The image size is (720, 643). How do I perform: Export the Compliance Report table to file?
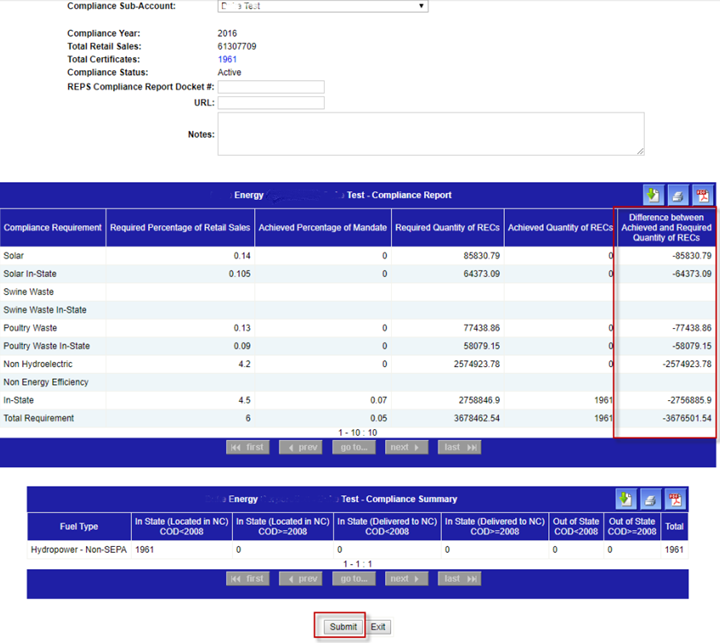point(653,196)
